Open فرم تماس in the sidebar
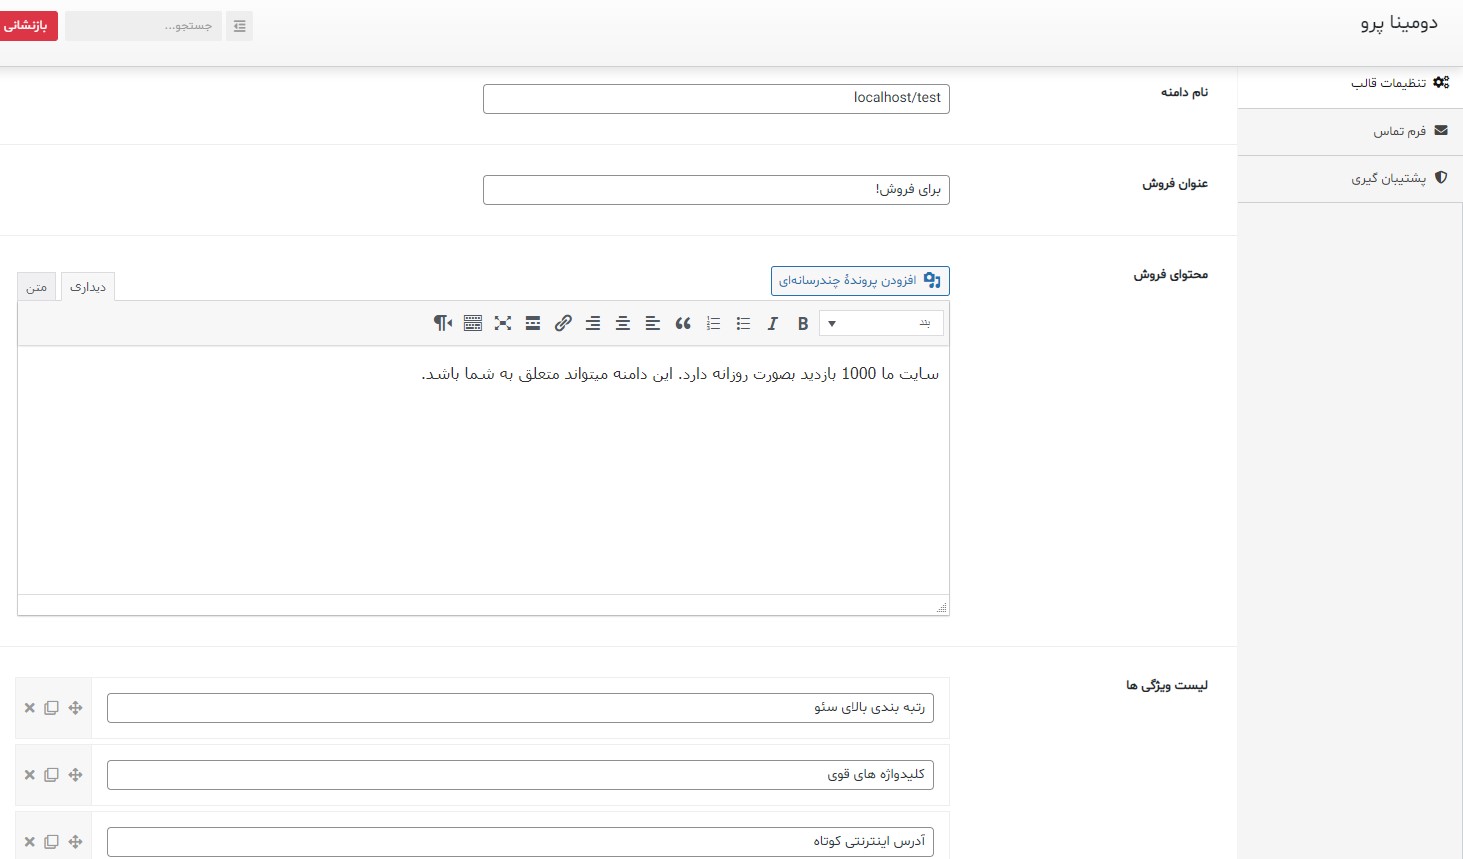The width and height of the screenshot is (1463, 859). coord(1350,131)
